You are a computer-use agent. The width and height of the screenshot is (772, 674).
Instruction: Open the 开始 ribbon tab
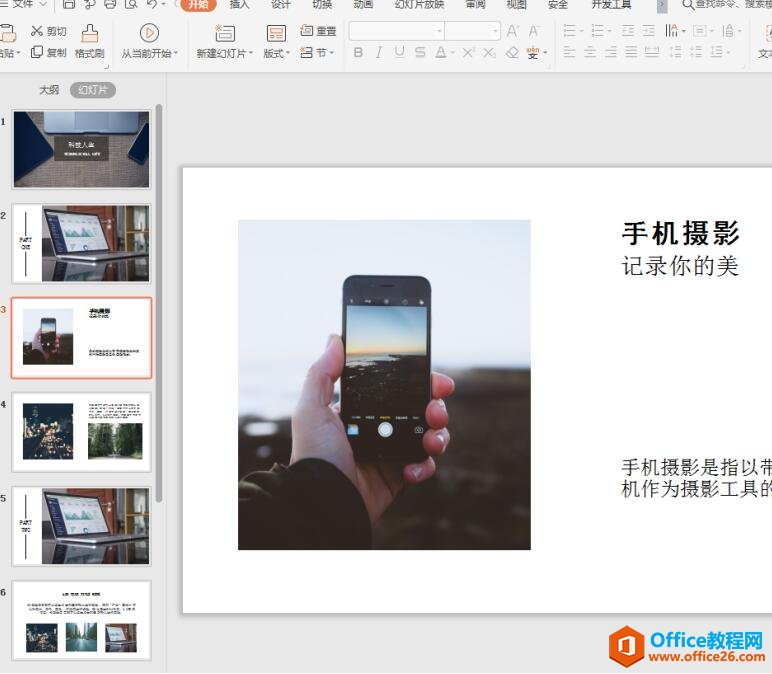pyautogui.click(x=198, y=5)
